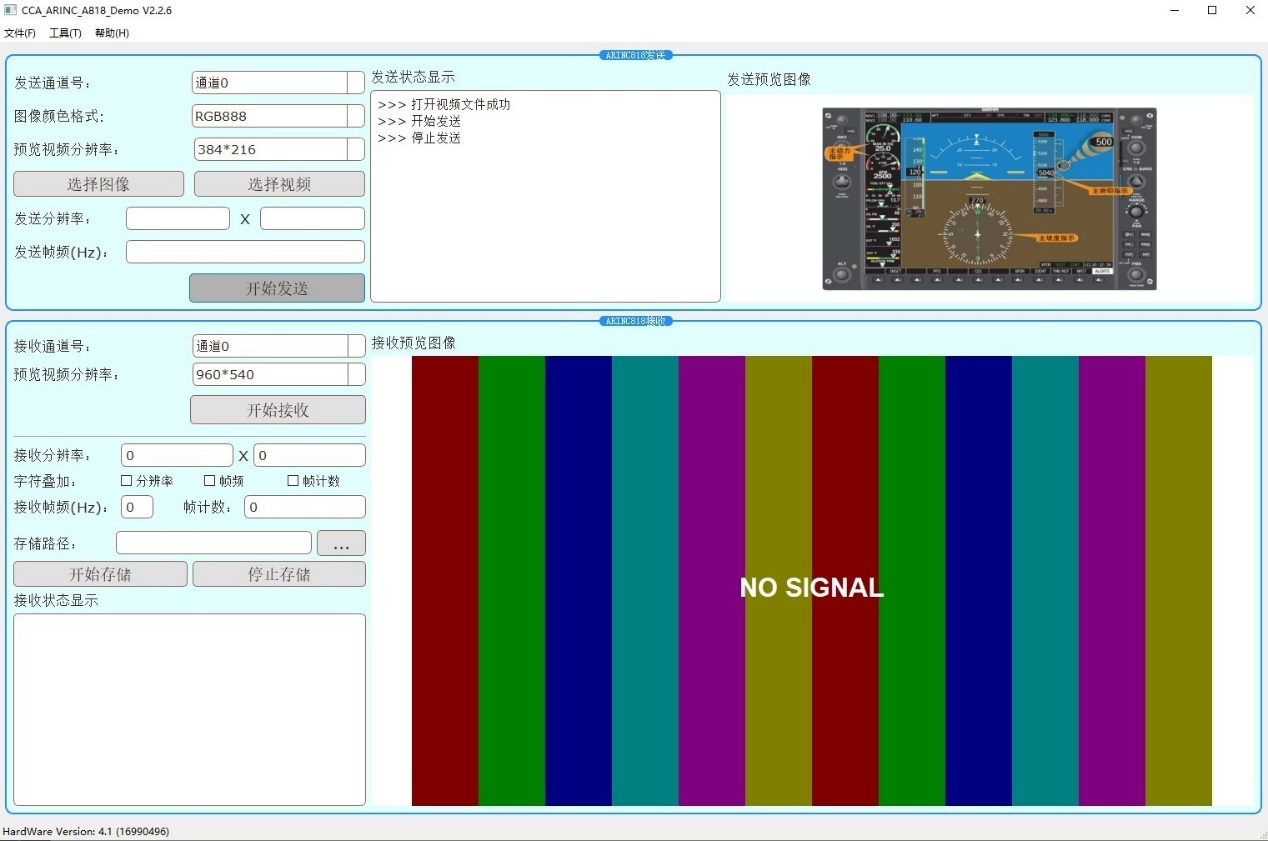Open the receive preview resolution 960*540 dropdown

point(355,375)
